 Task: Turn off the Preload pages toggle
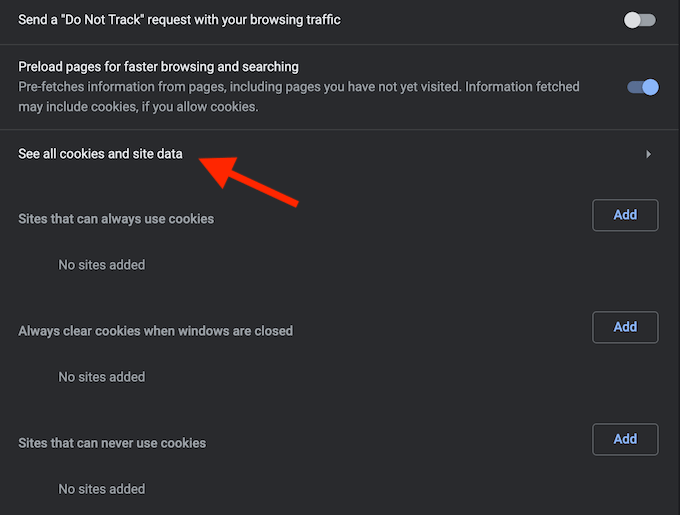tap(642, 87)
